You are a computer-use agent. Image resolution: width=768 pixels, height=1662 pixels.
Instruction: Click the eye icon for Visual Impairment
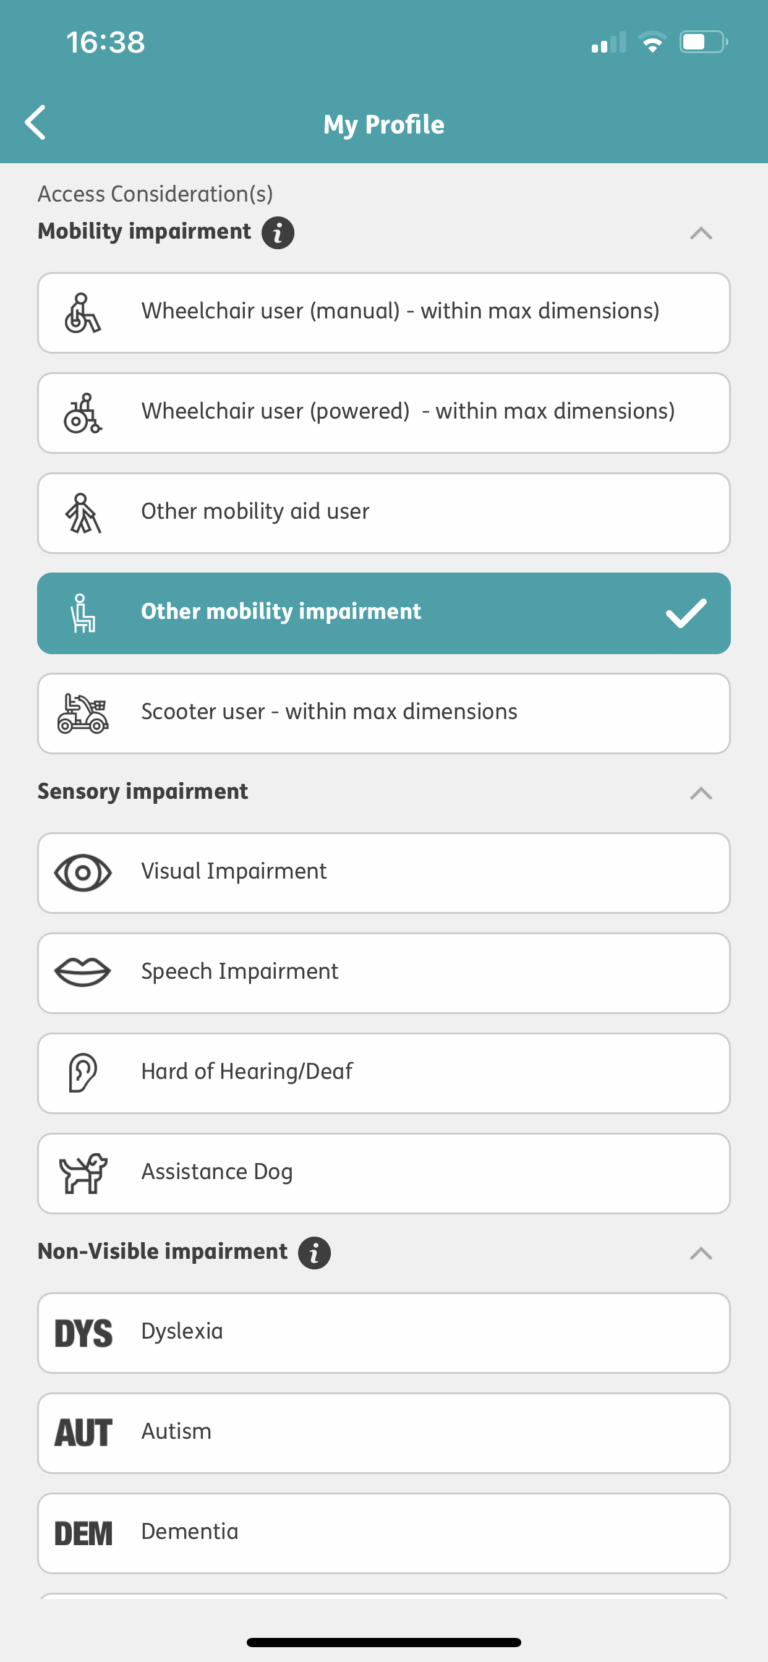tap(82, 872)
